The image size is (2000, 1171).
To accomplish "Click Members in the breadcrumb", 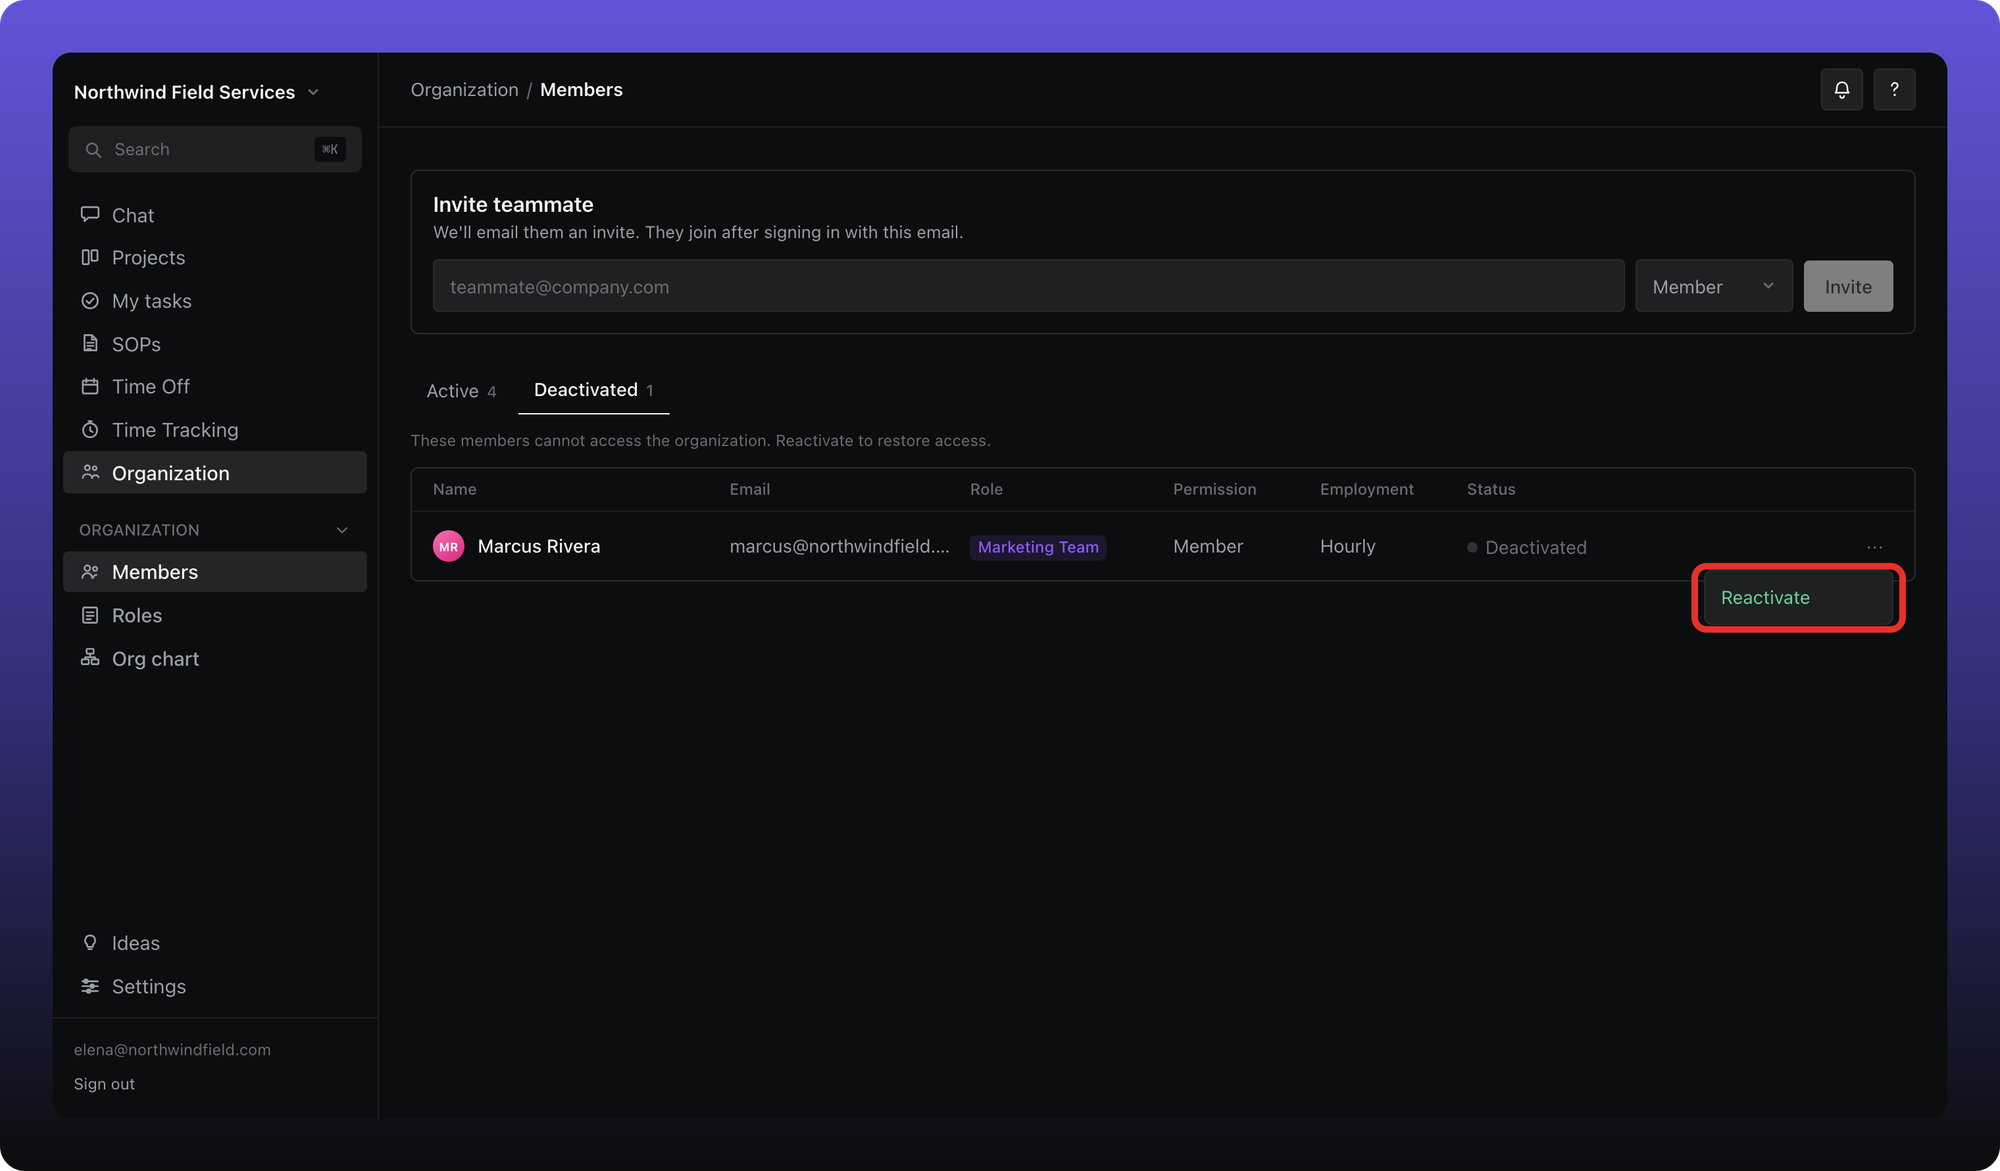I will point(581,90).
